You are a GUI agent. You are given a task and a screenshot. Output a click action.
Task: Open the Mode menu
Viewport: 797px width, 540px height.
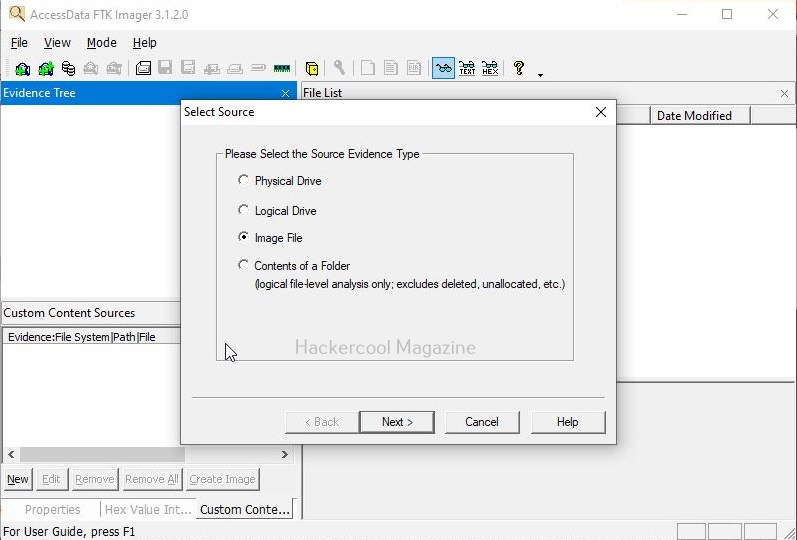[101, 43]
